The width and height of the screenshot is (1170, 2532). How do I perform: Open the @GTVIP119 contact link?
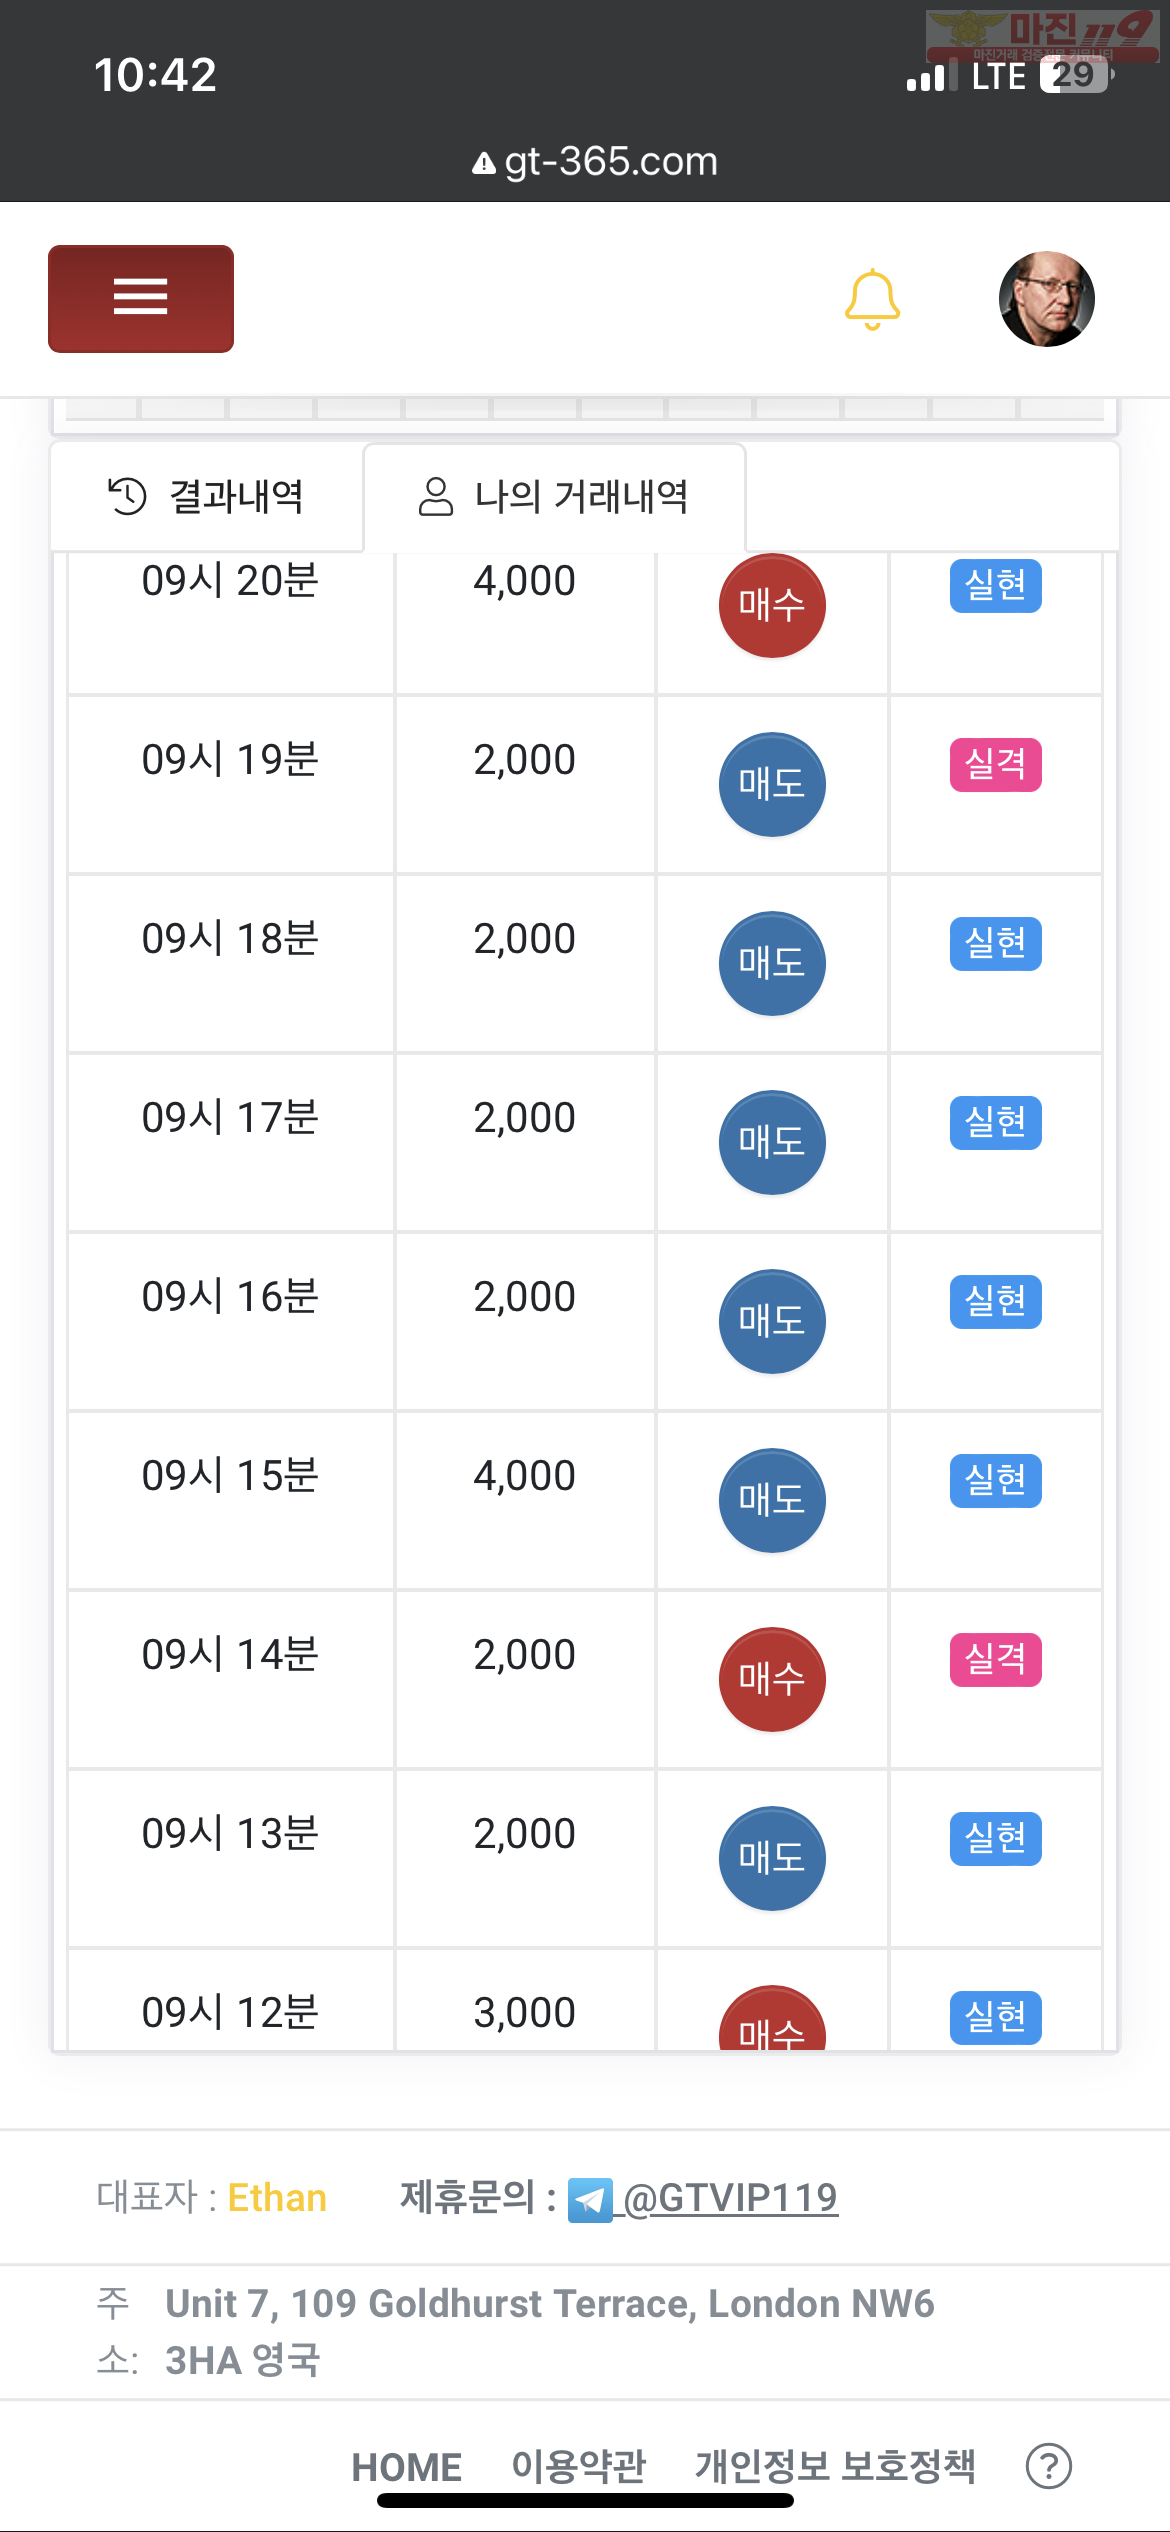coord(730,2197)
